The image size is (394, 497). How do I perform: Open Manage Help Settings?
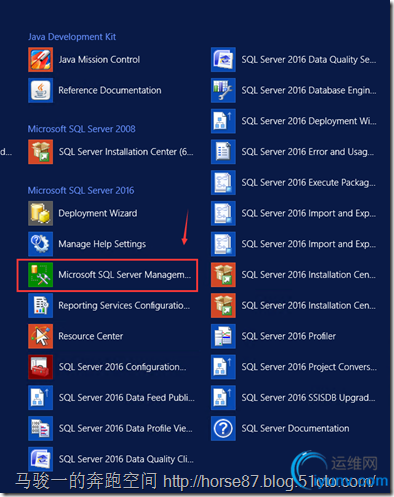(x=87, y=244)
